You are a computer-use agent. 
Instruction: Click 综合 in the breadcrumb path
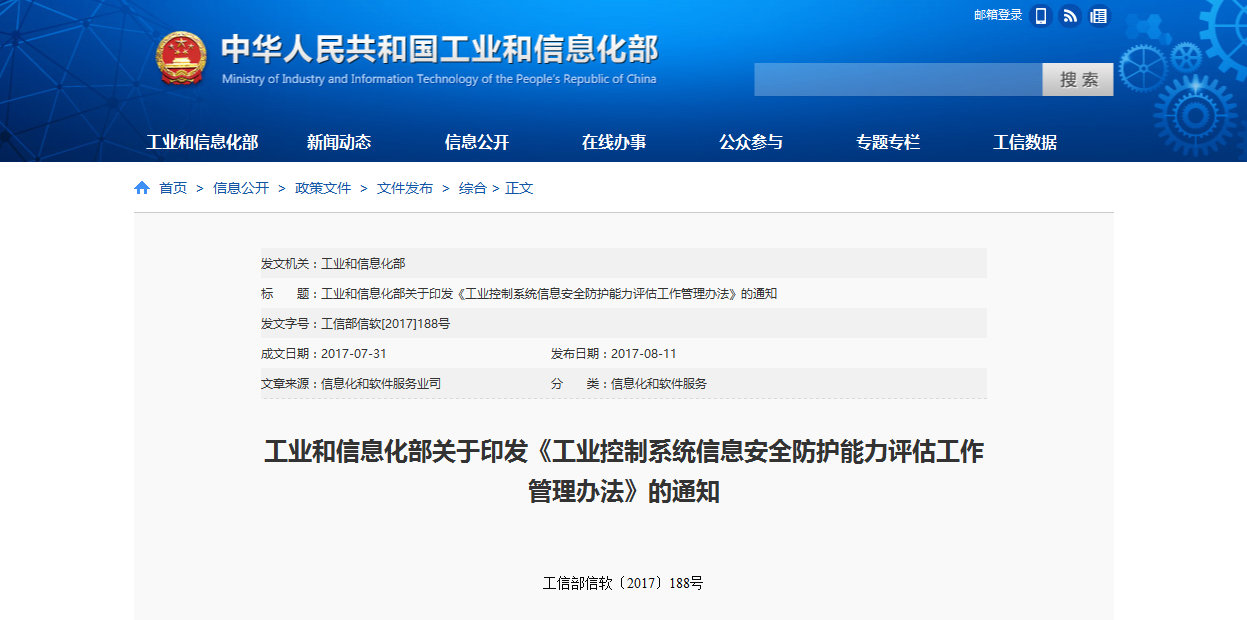point(472,188)
